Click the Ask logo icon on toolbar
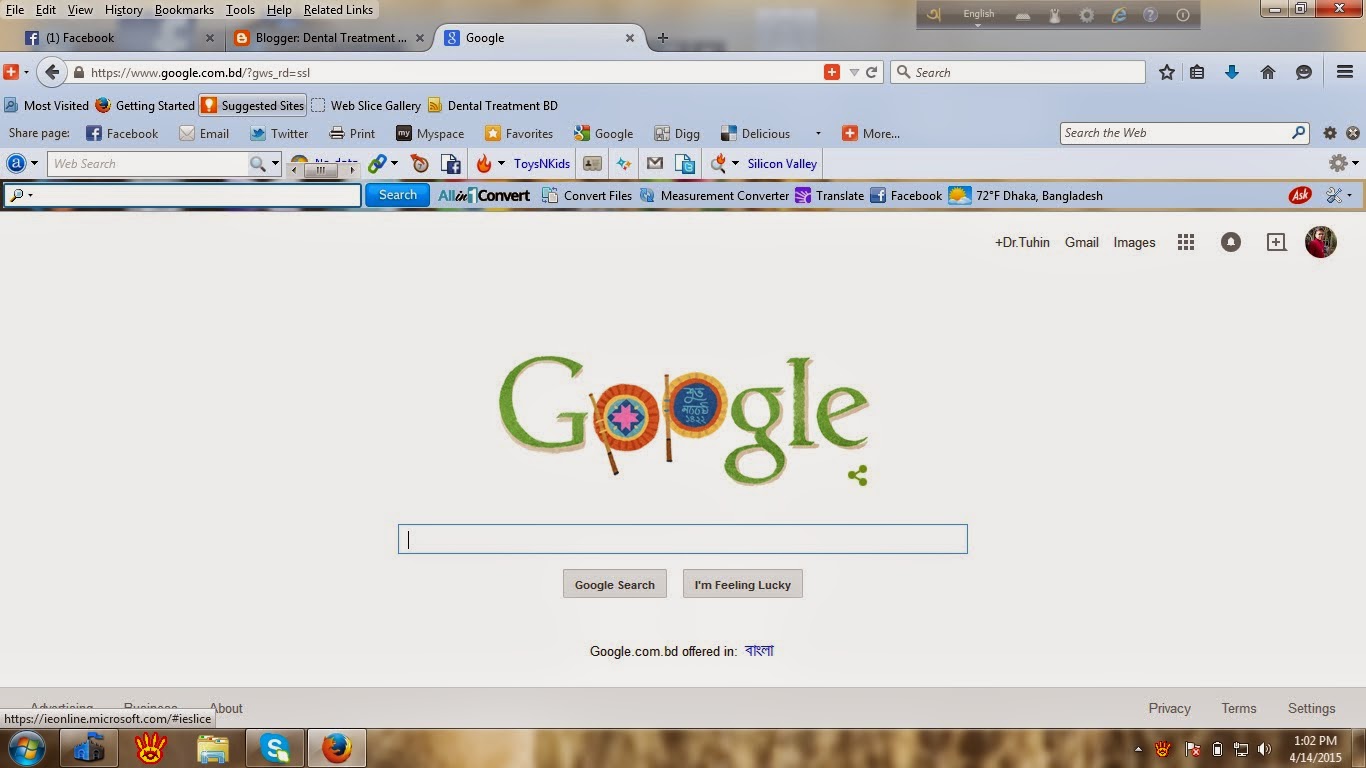Screen dimensions: 1366x768 [x=1300, y=195]
